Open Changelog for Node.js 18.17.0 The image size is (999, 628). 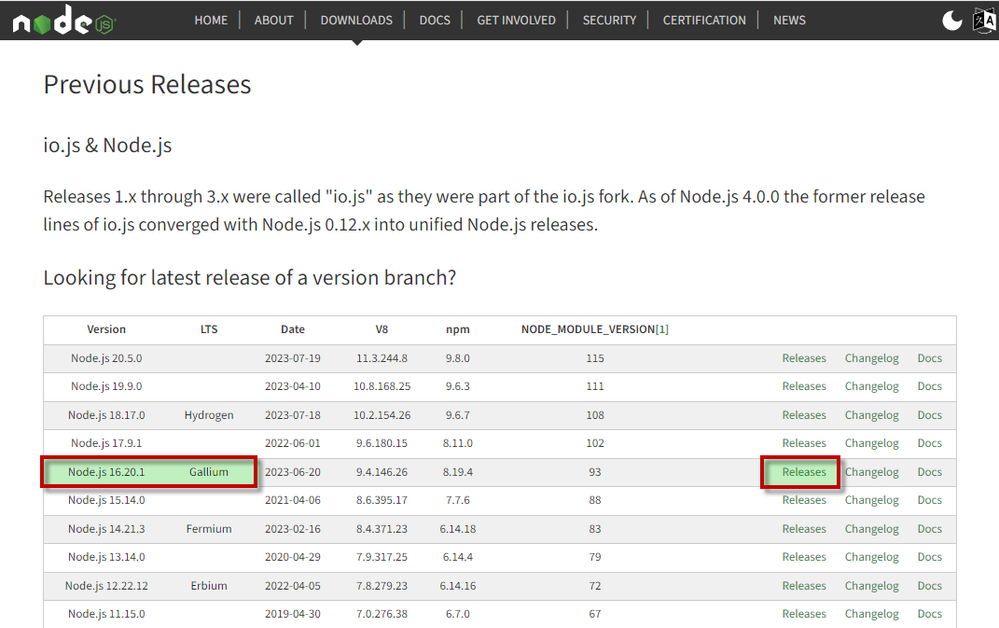click(872, 415)
